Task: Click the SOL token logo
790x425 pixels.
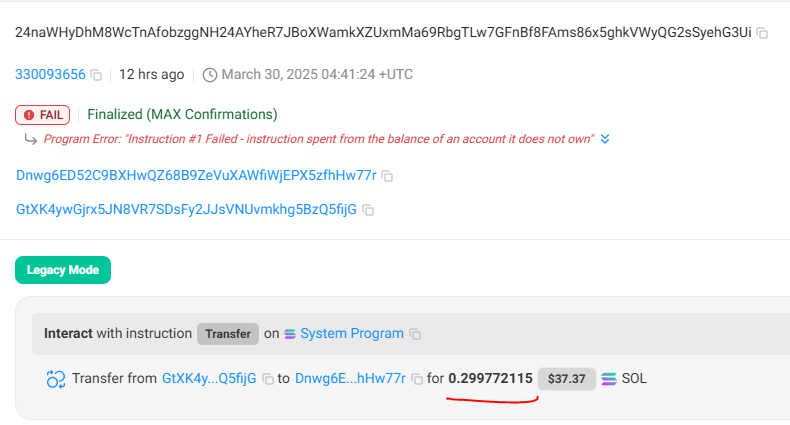Action: point(609,379)
